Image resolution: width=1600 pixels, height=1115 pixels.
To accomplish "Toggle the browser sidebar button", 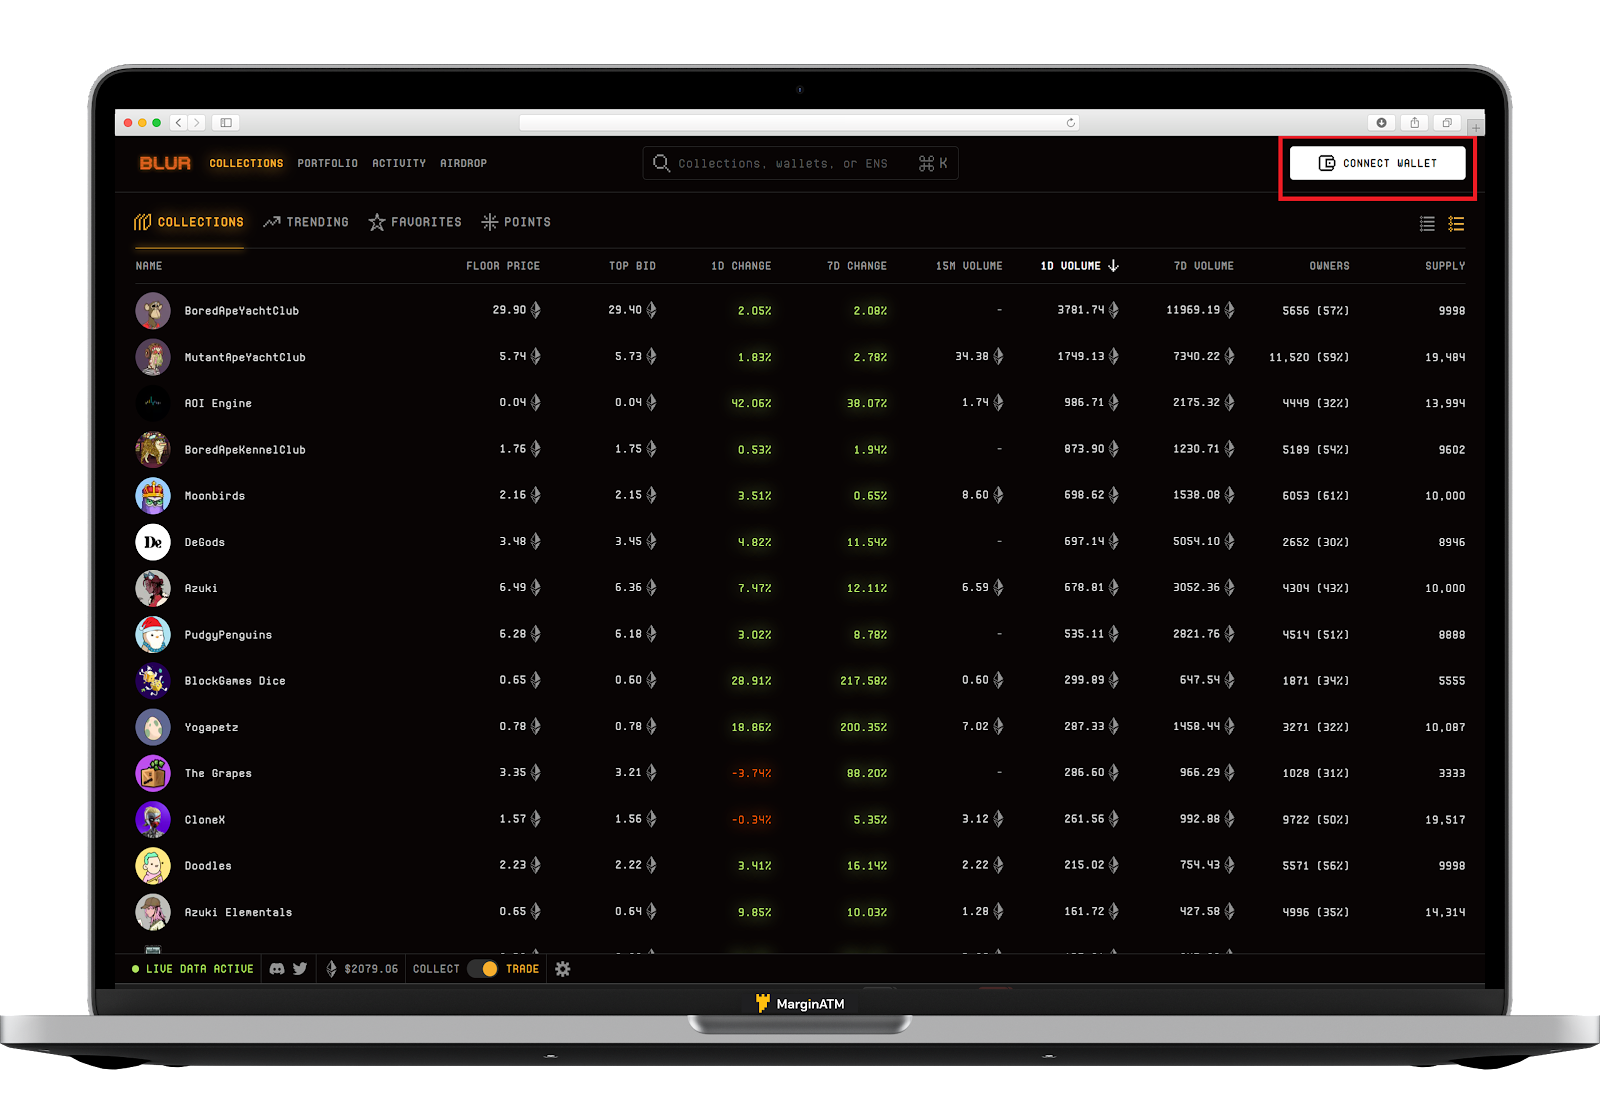I will coord(226,123).
